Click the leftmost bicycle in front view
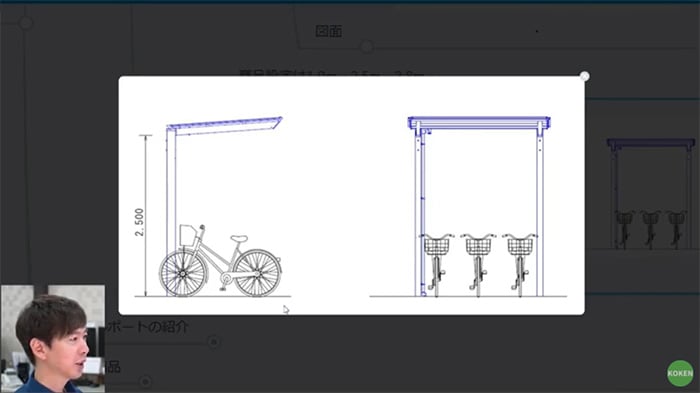700x393 pixels. click(x=436, y=264)
